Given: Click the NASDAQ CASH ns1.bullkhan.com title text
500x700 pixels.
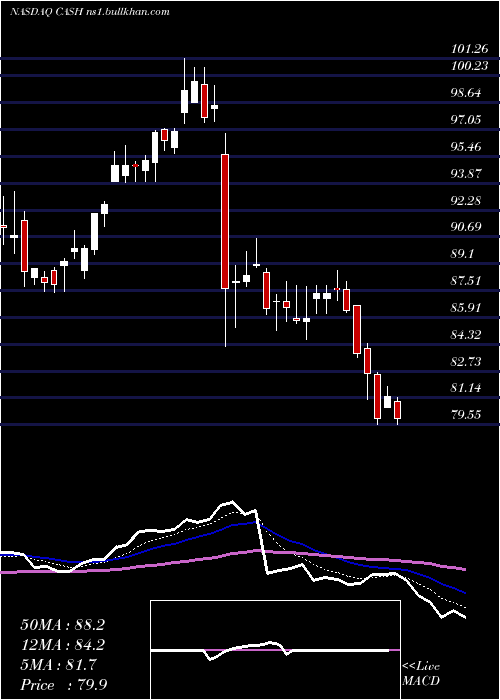Looking at the screenshot, I should click(x=90, y=12).
